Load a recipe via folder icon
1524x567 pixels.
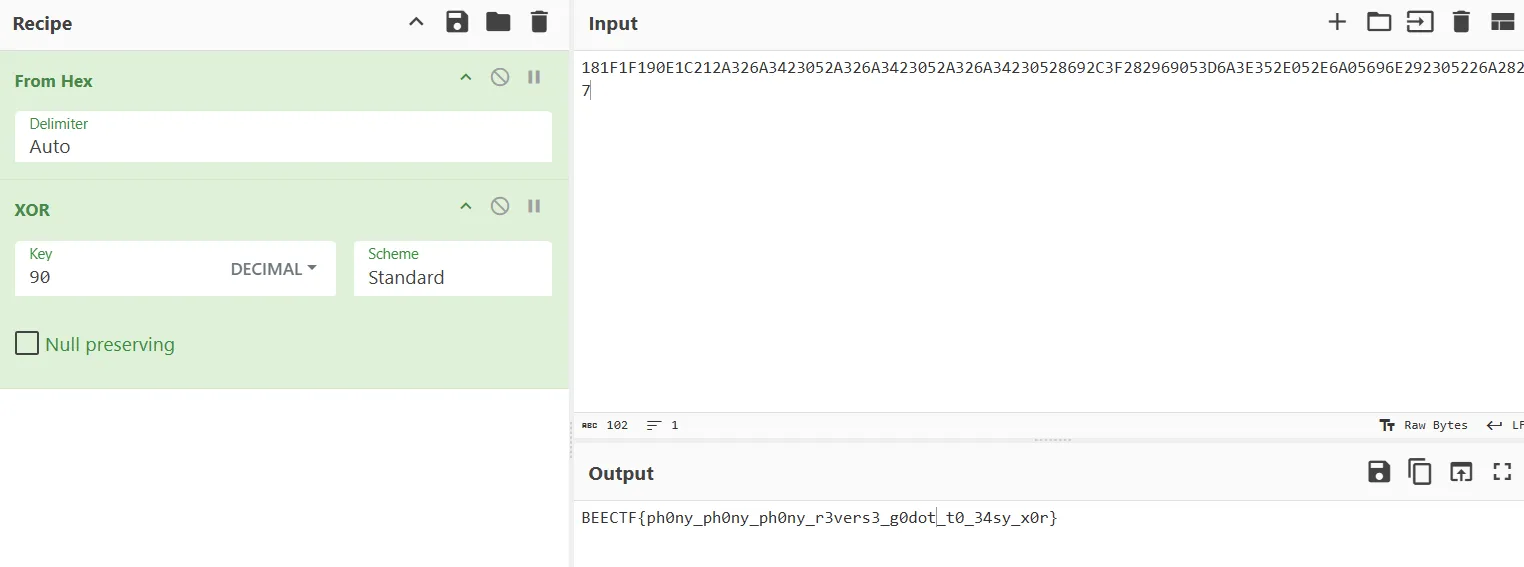[498, 22]
